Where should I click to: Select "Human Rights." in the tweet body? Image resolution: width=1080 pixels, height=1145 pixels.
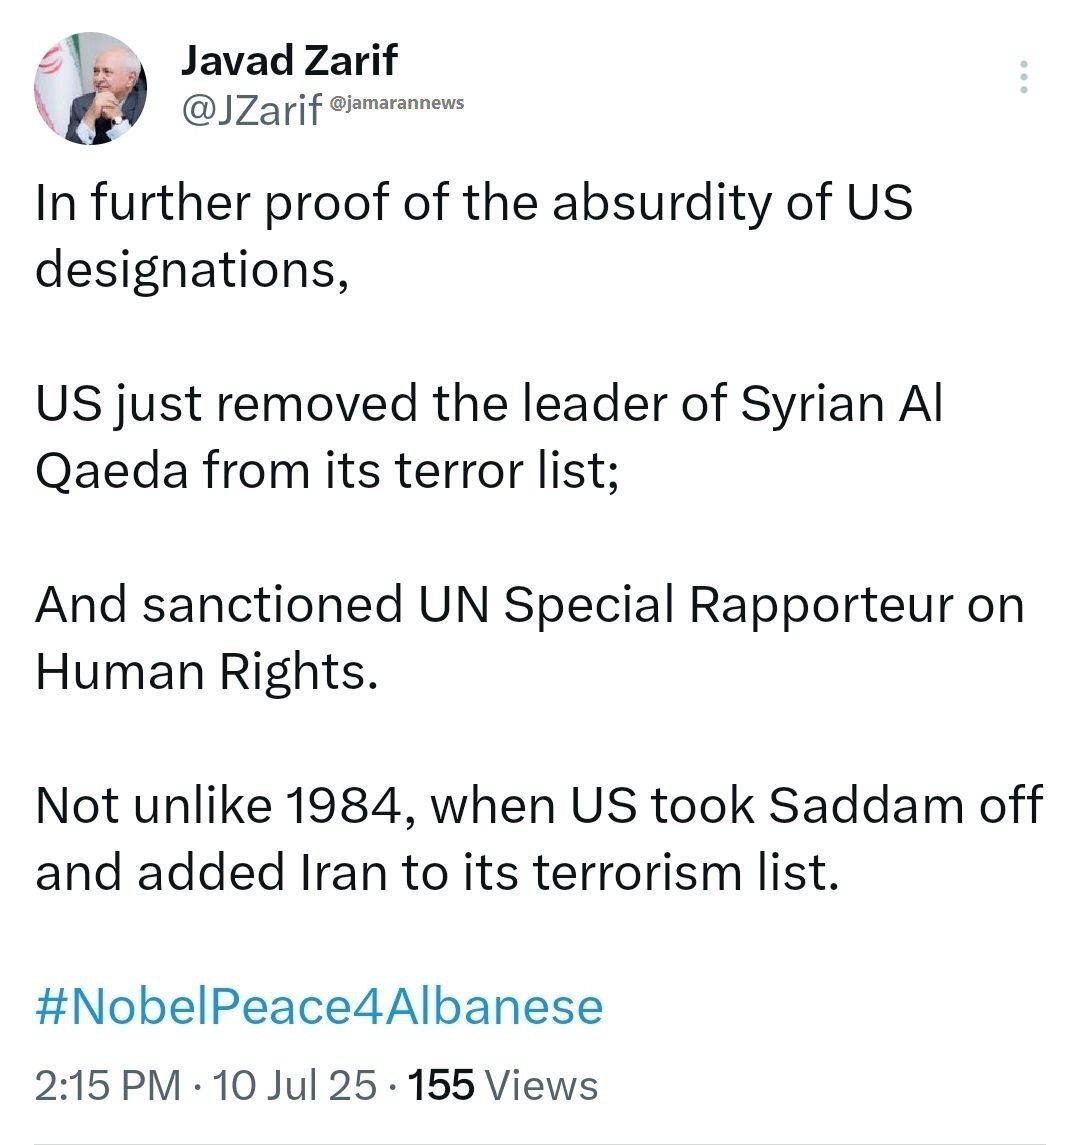pyautogui.click(x=207, y=672)
